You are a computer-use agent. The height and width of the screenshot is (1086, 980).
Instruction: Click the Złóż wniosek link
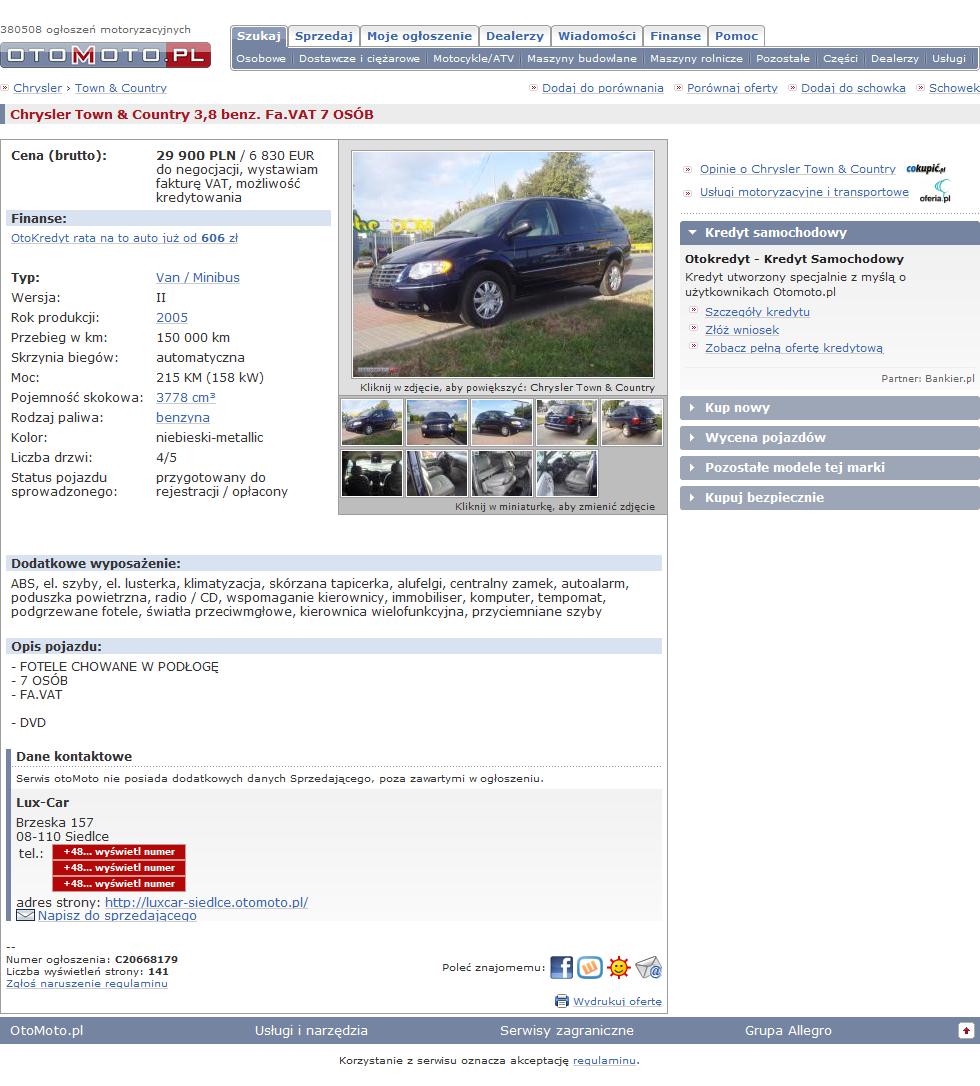(x=742, y=330)
